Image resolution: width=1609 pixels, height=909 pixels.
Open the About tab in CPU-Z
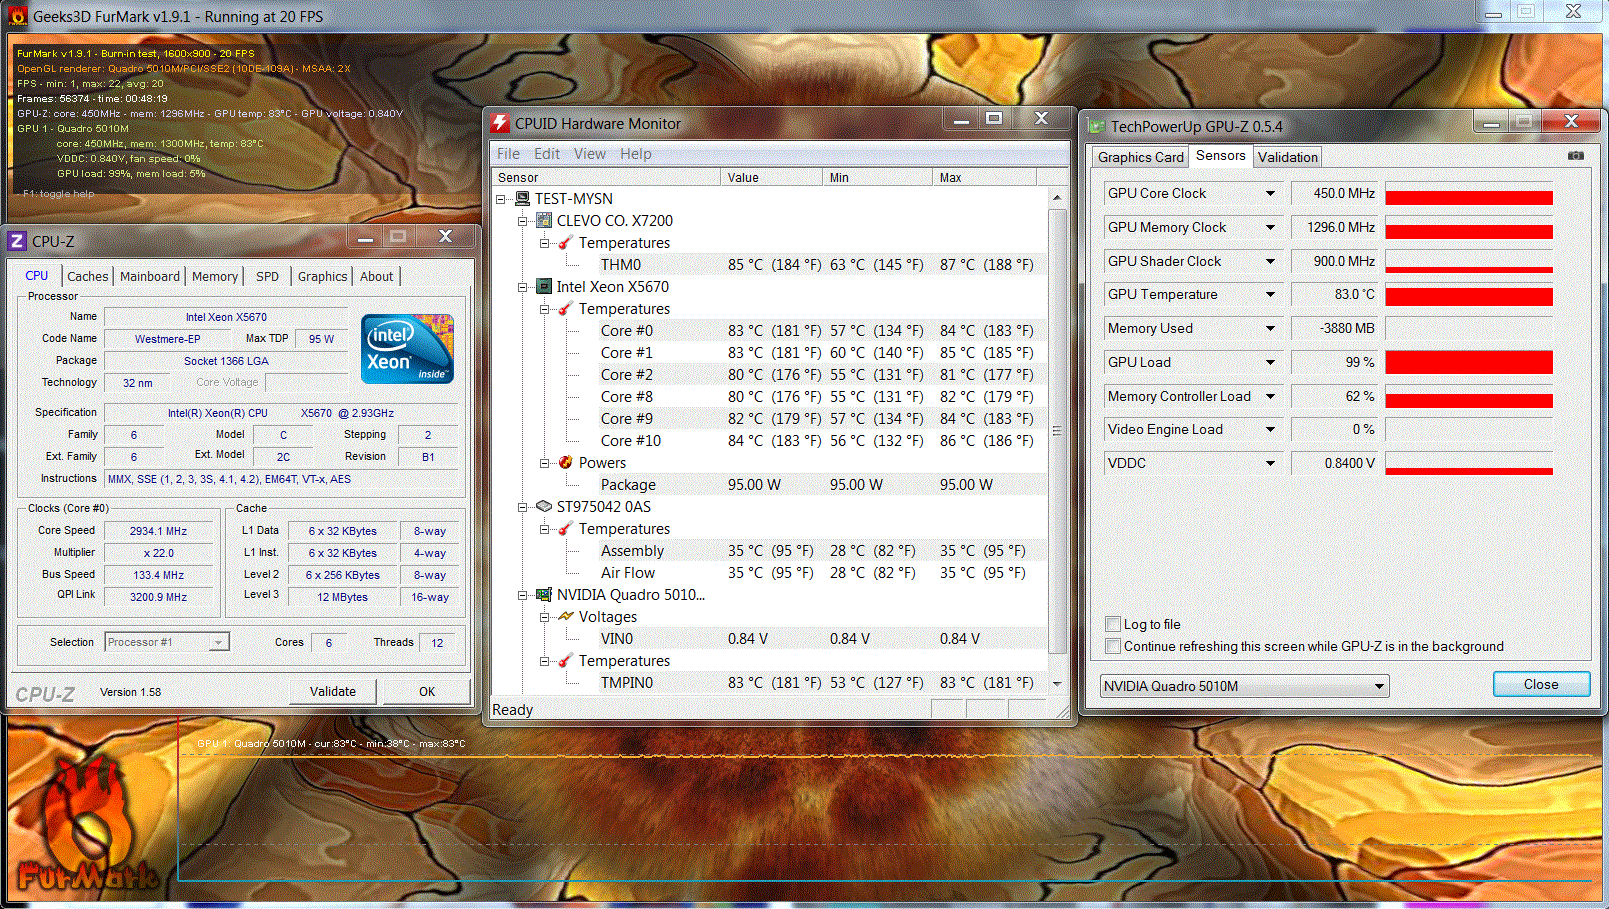376,277
